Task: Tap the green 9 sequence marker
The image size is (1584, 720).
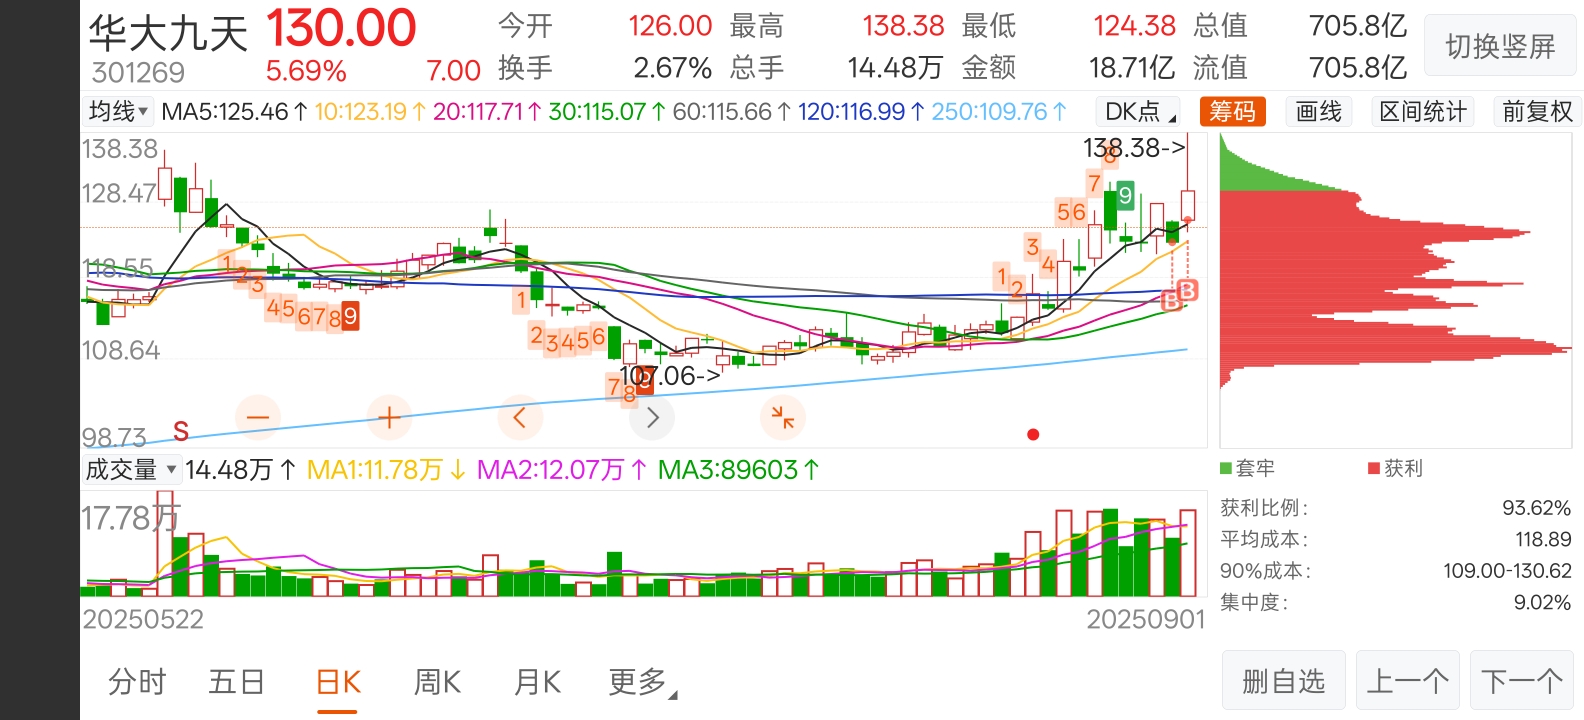Action: click(1125, 195)
